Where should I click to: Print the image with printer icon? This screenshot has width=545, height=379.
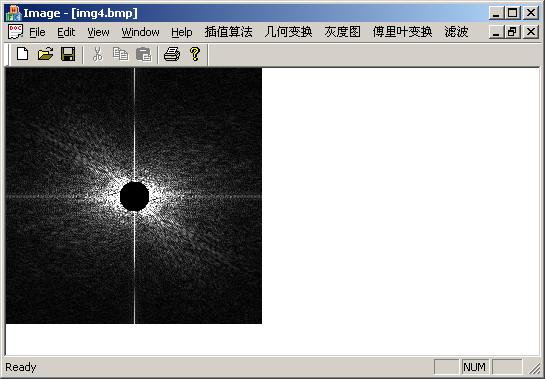coord(172,54)
